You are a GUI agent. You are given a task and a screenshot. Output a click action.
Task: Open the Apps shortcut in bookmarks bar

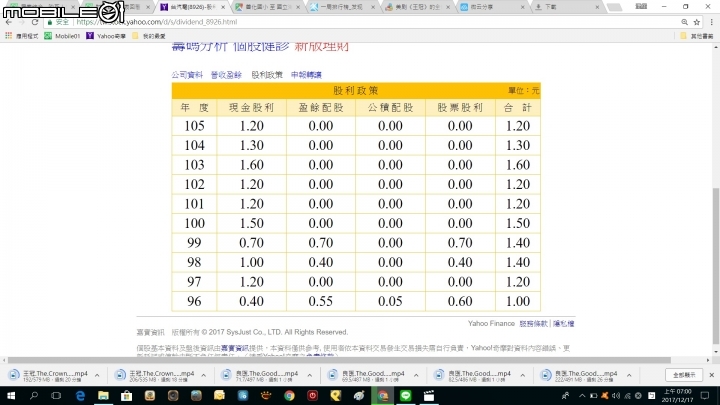coord(21,36)
